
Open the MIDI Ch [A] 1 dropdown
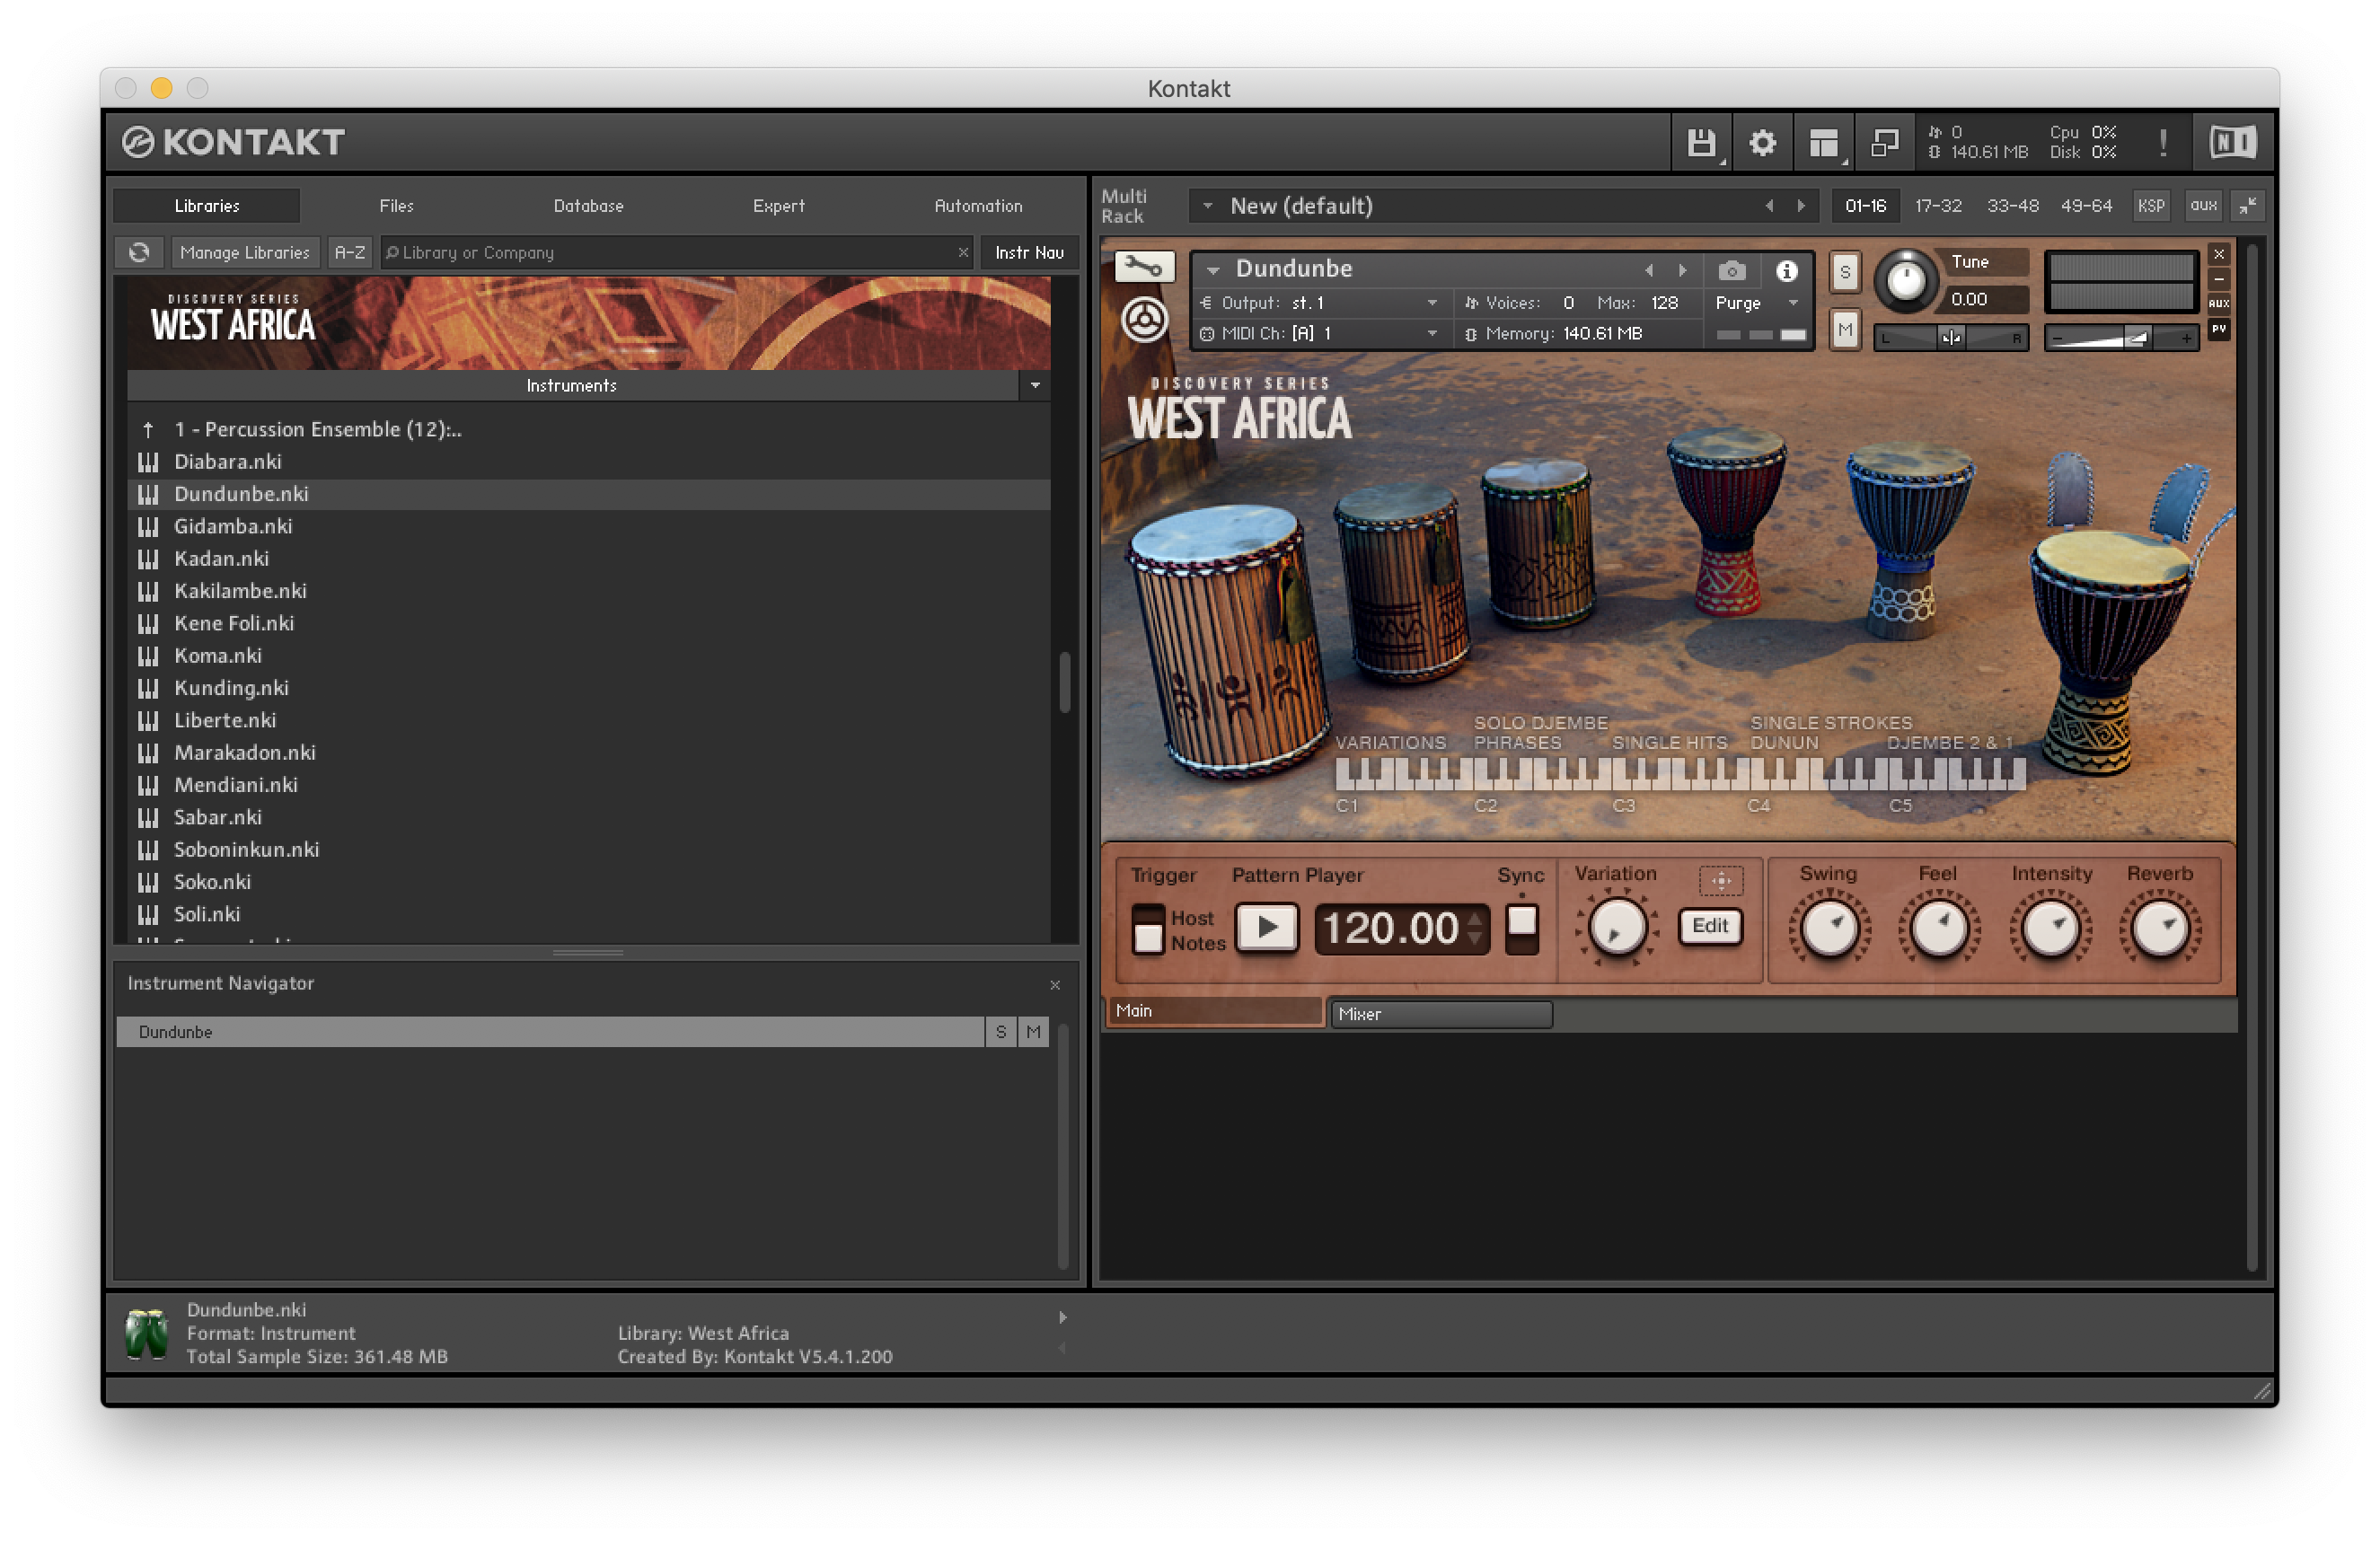(1432, 334)
